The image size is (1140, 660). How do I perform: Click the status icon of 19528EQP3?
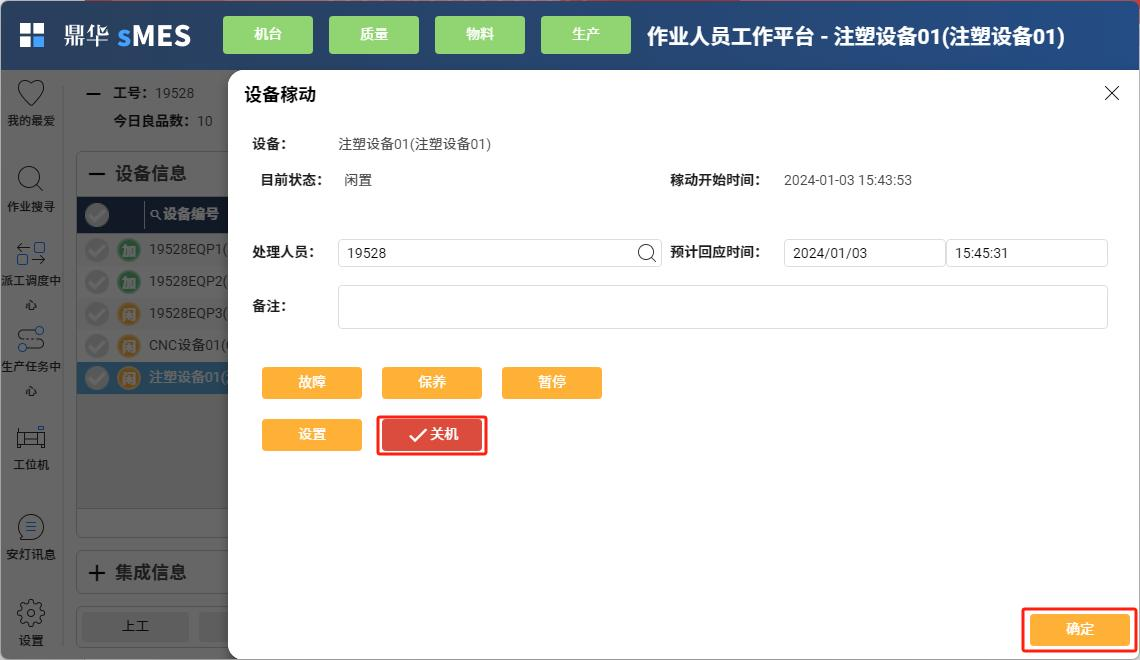(x=129, y=314)
